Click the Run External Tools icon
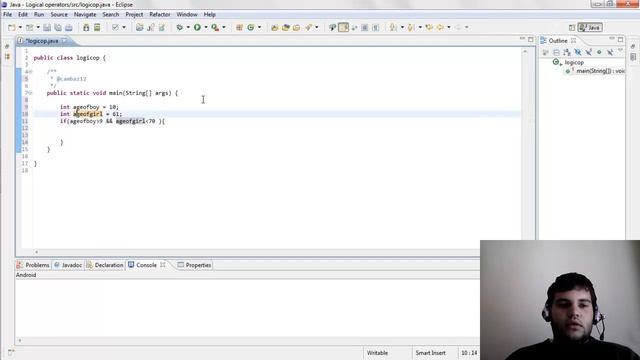 pyautogui.click(x=215, y=27)
